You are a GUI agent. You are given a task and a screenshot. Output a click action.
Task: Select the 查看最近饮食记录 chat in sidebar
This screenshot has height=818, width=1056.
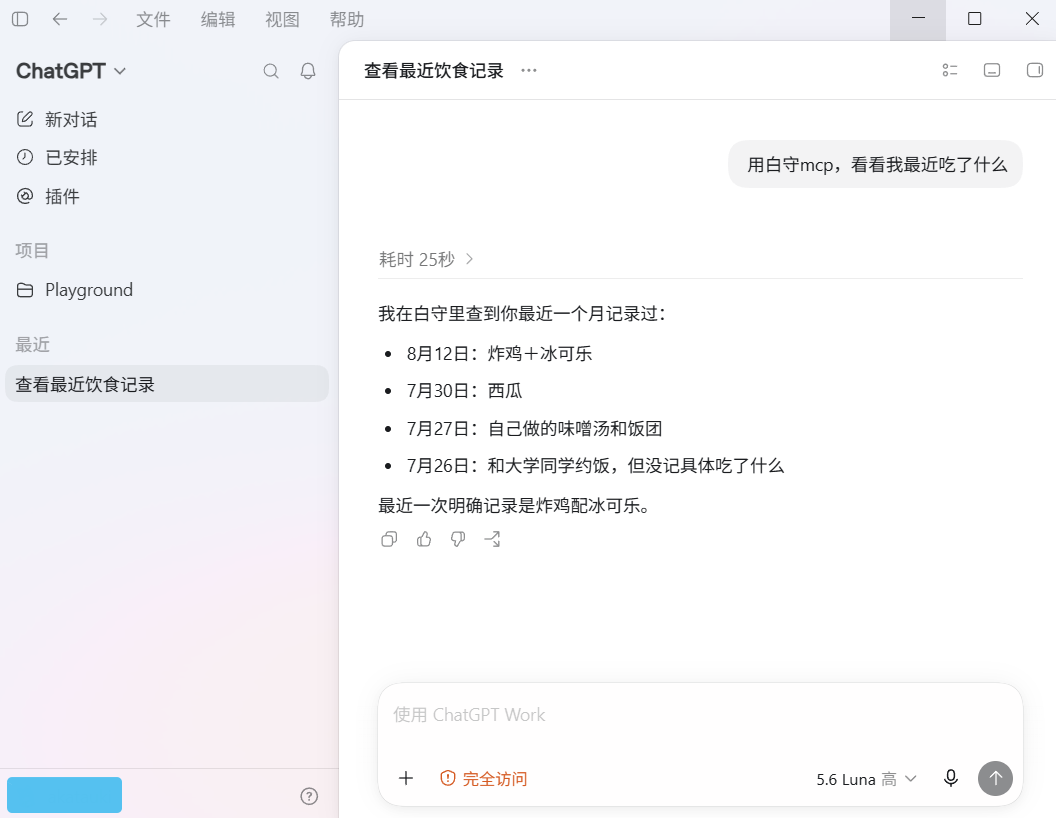(166, 384)
